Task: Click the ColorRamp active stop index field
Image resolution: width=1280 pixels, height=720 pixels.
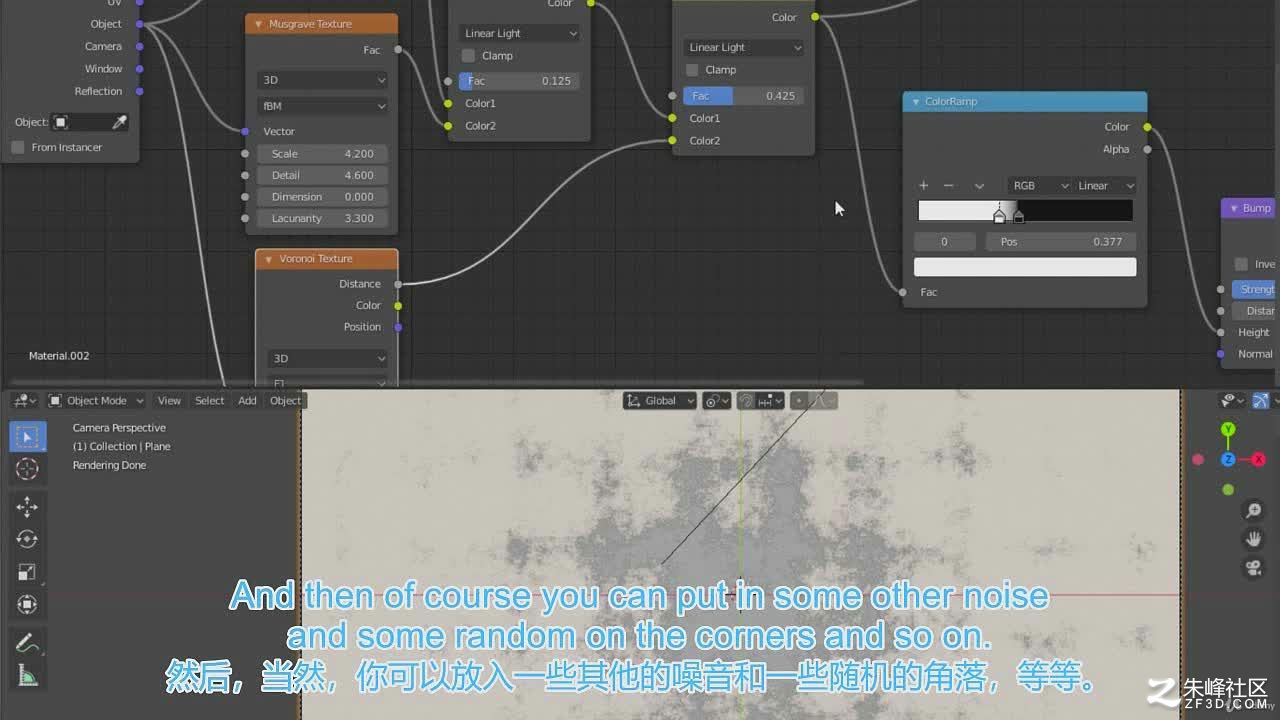Action: pos(945,242)
